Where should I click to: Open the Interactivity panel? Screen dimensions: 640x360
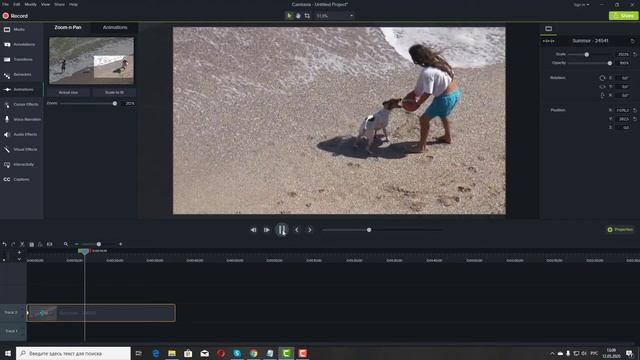click(x=21, y=164)
